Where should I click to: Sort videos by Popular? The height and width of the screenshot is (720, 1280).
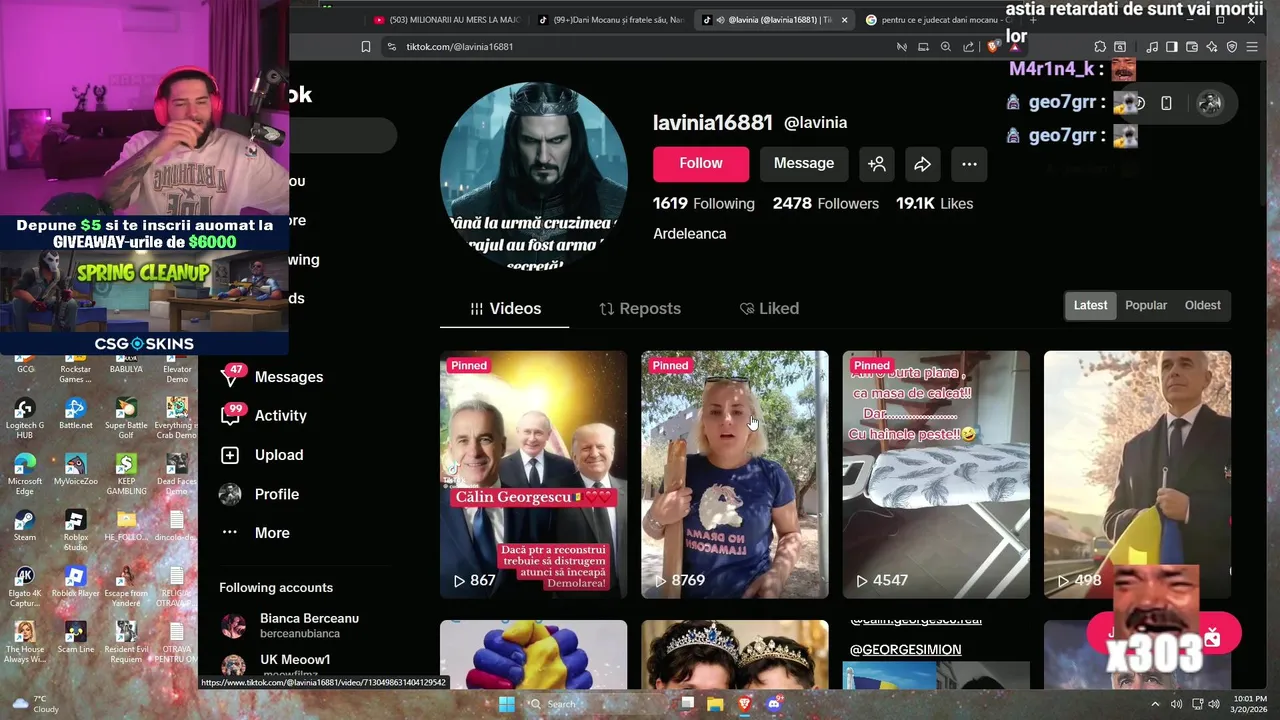click(x=1146, y=305)
